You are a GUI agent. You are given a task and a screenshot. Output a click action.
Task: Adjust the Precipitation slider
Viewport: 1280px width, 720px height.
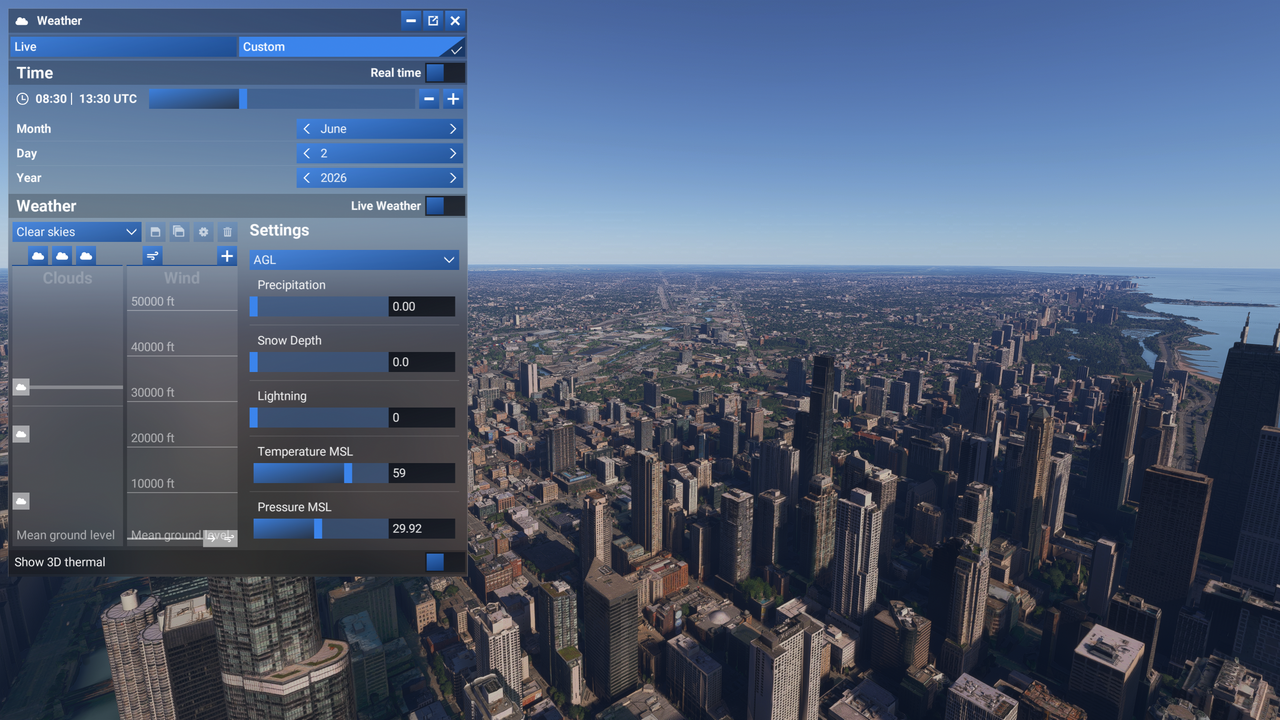pyautogui.click(x=319, y=307)
